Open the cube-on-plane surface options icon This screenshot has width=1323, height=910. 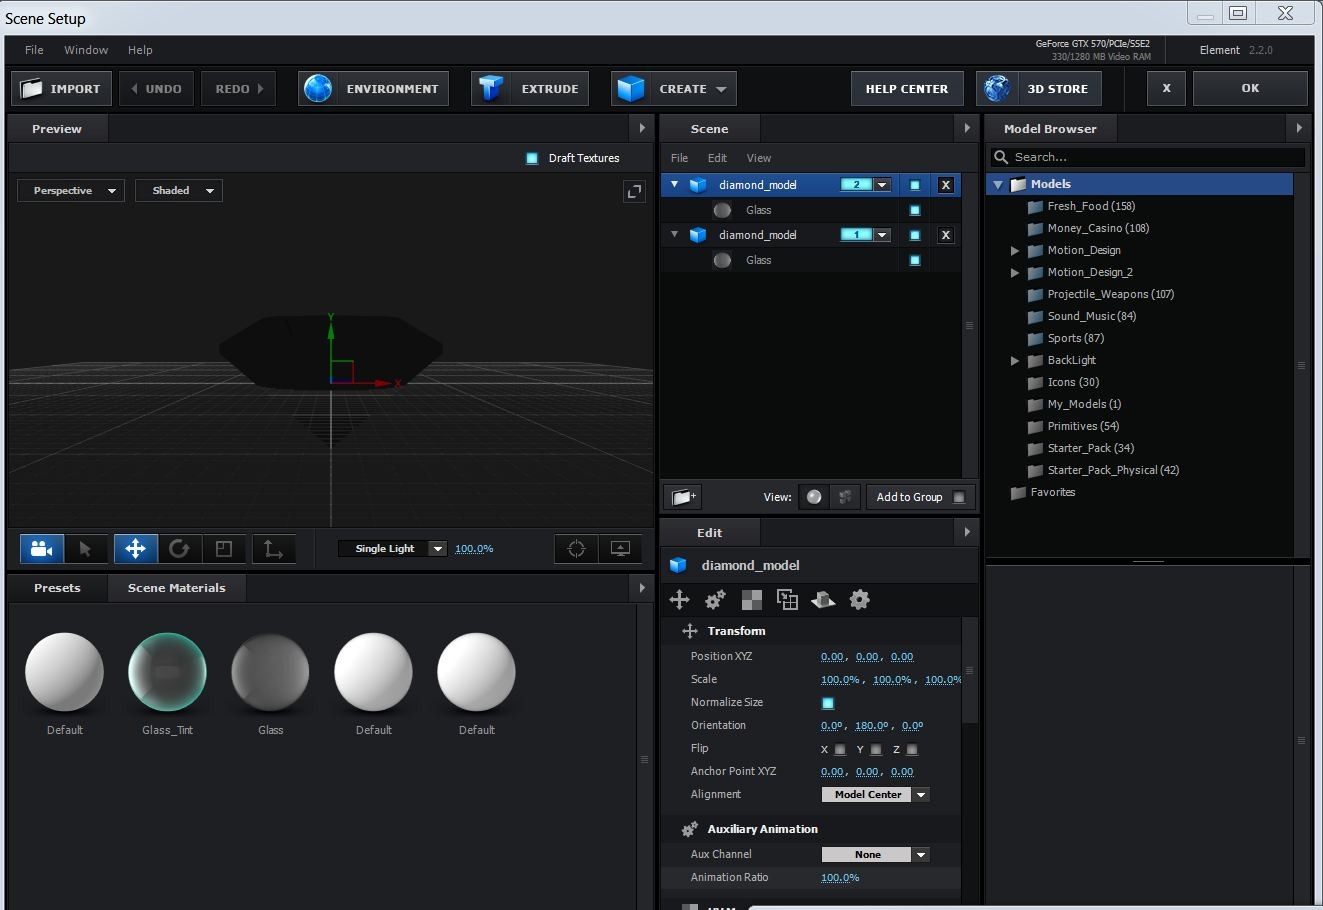(823, 600)
